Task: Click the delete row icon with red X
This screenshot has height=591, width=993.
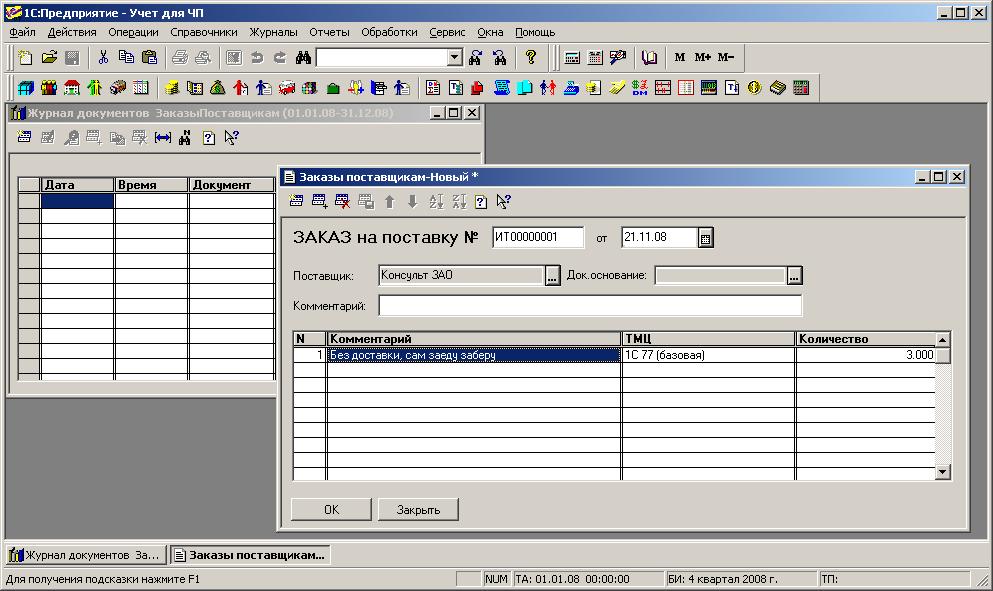Action: [x=343, y=202]
